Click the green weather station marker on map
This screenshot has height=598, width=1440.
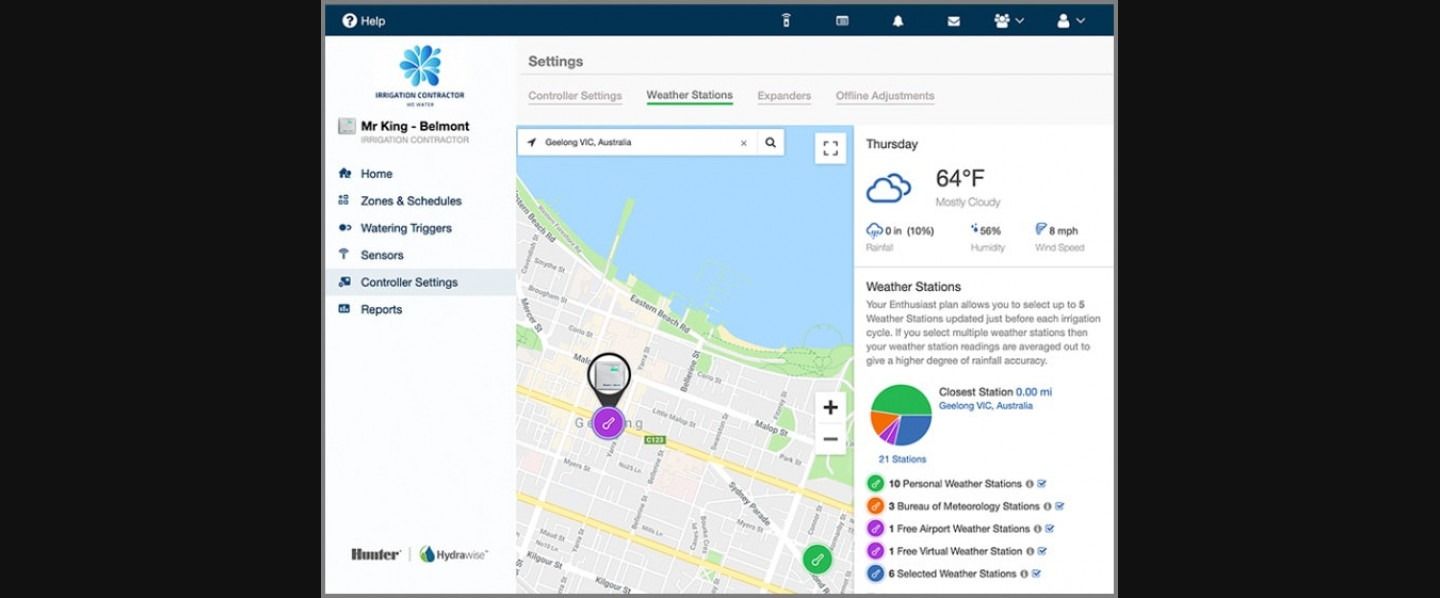pyautogui.click(x=818, y=559)
